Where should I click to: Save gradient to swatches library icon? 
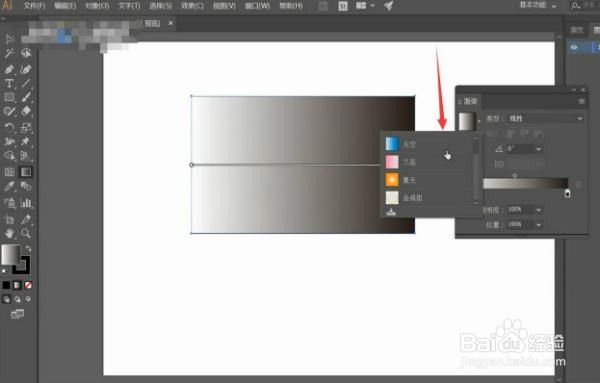[391, 212]
